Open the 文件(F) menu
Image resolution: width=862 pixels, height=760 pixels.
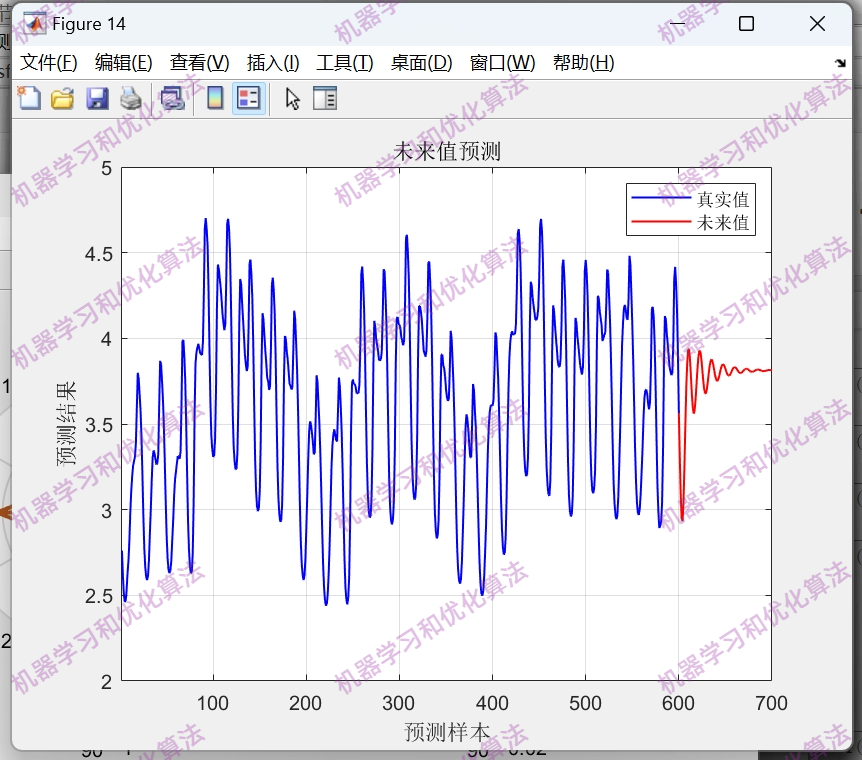click(48, 63)
